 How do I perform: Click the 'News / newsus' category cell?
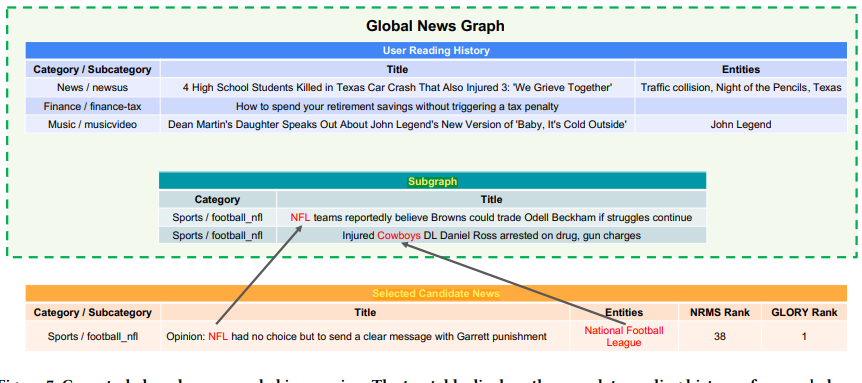point(92,87)
